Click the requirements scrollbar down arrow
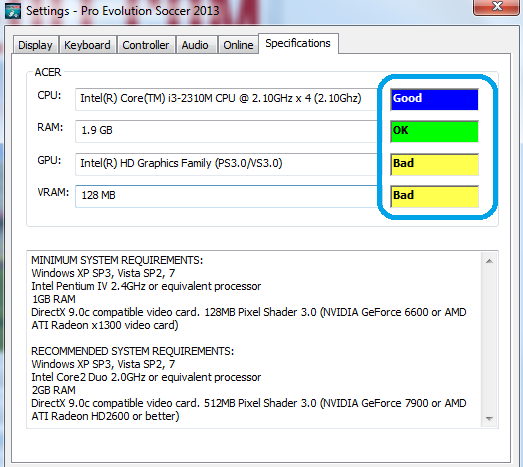This screenshot has width=523, height=467. click(x=489, y=418)
